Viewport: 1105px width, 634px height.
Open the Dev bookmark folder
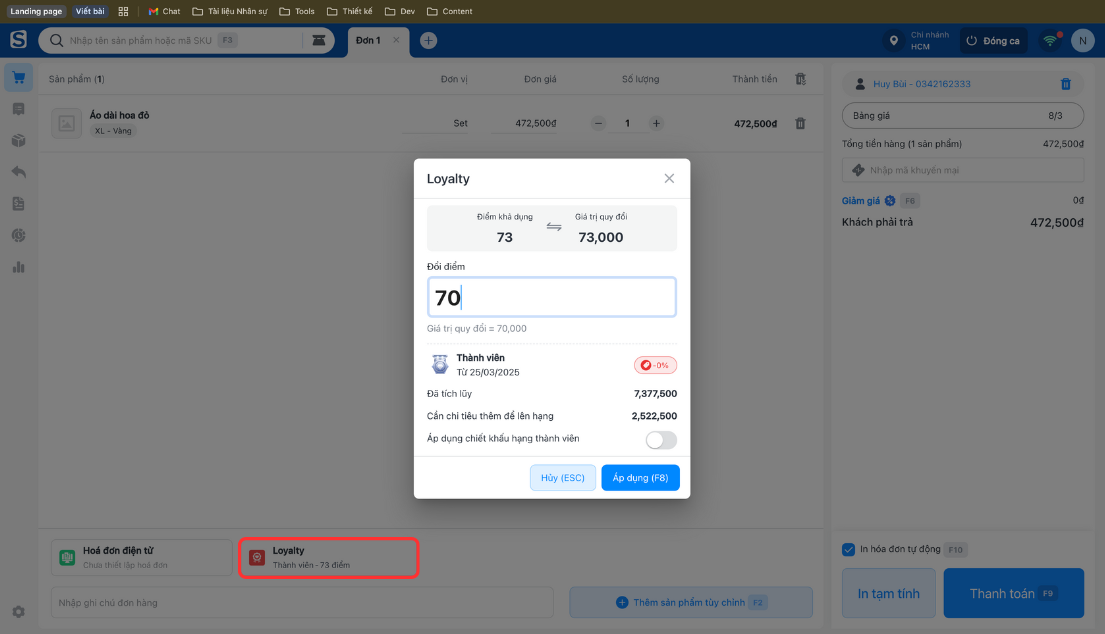(x=400, y=11)
